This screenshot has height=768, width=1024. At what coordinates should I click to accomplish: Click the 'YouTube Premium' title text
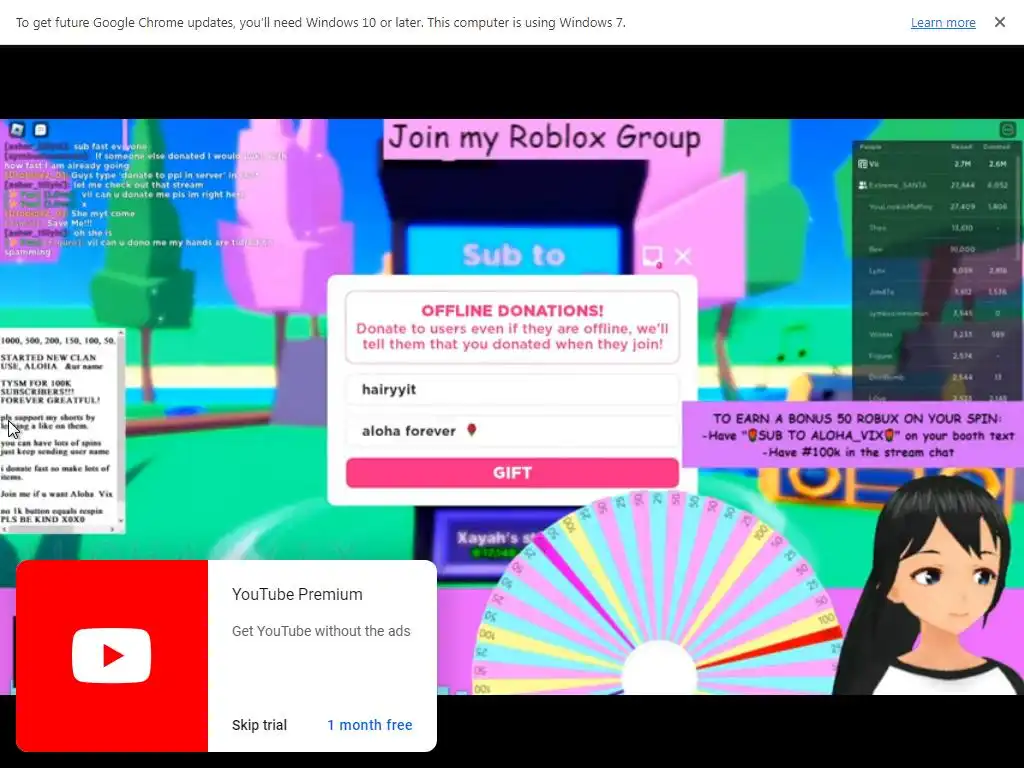[x=297, y=594]
